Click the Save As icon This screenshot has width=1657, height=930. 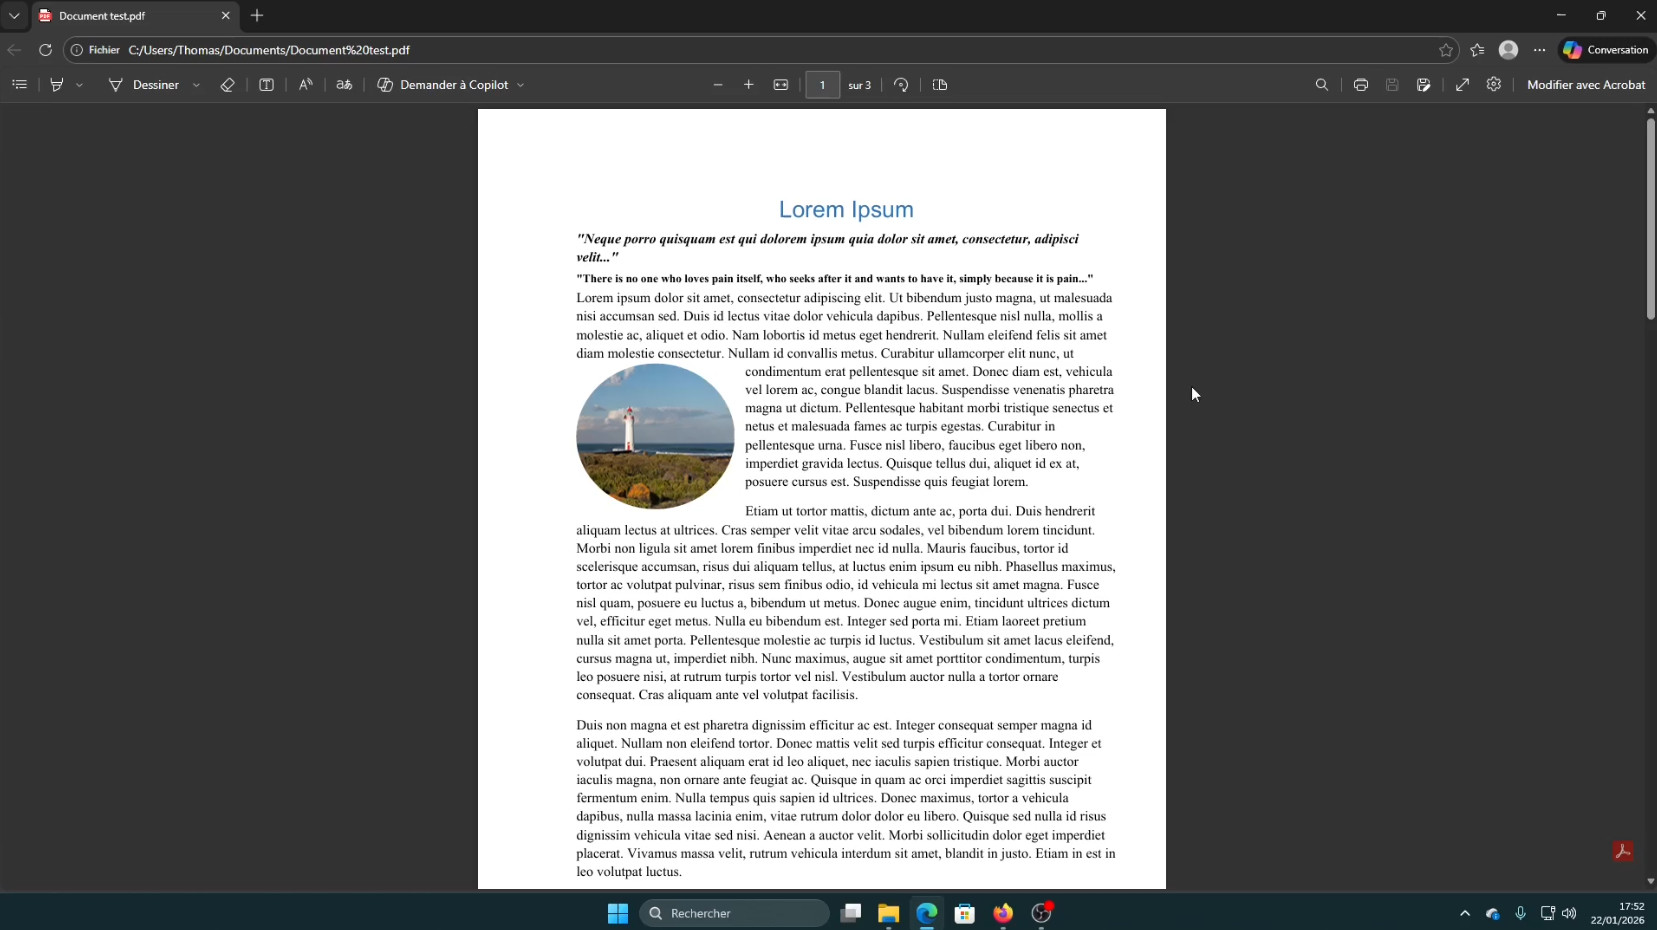1423,85
